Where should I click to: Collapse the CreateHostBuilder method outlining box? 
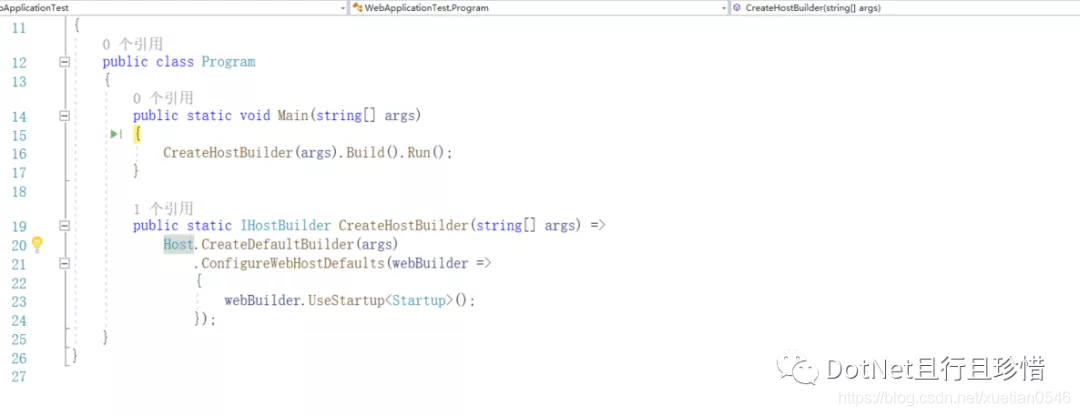point(65,225)
